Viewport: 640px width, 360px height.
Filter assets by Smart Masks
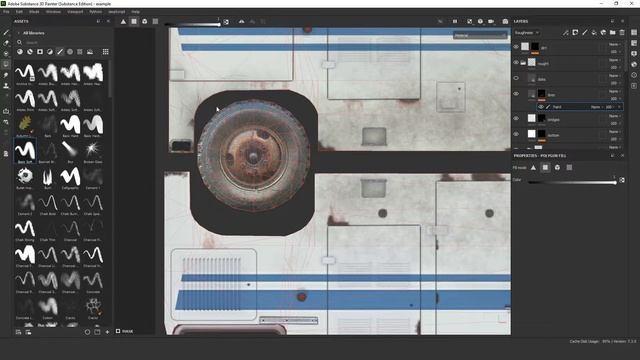click(40, 52)
